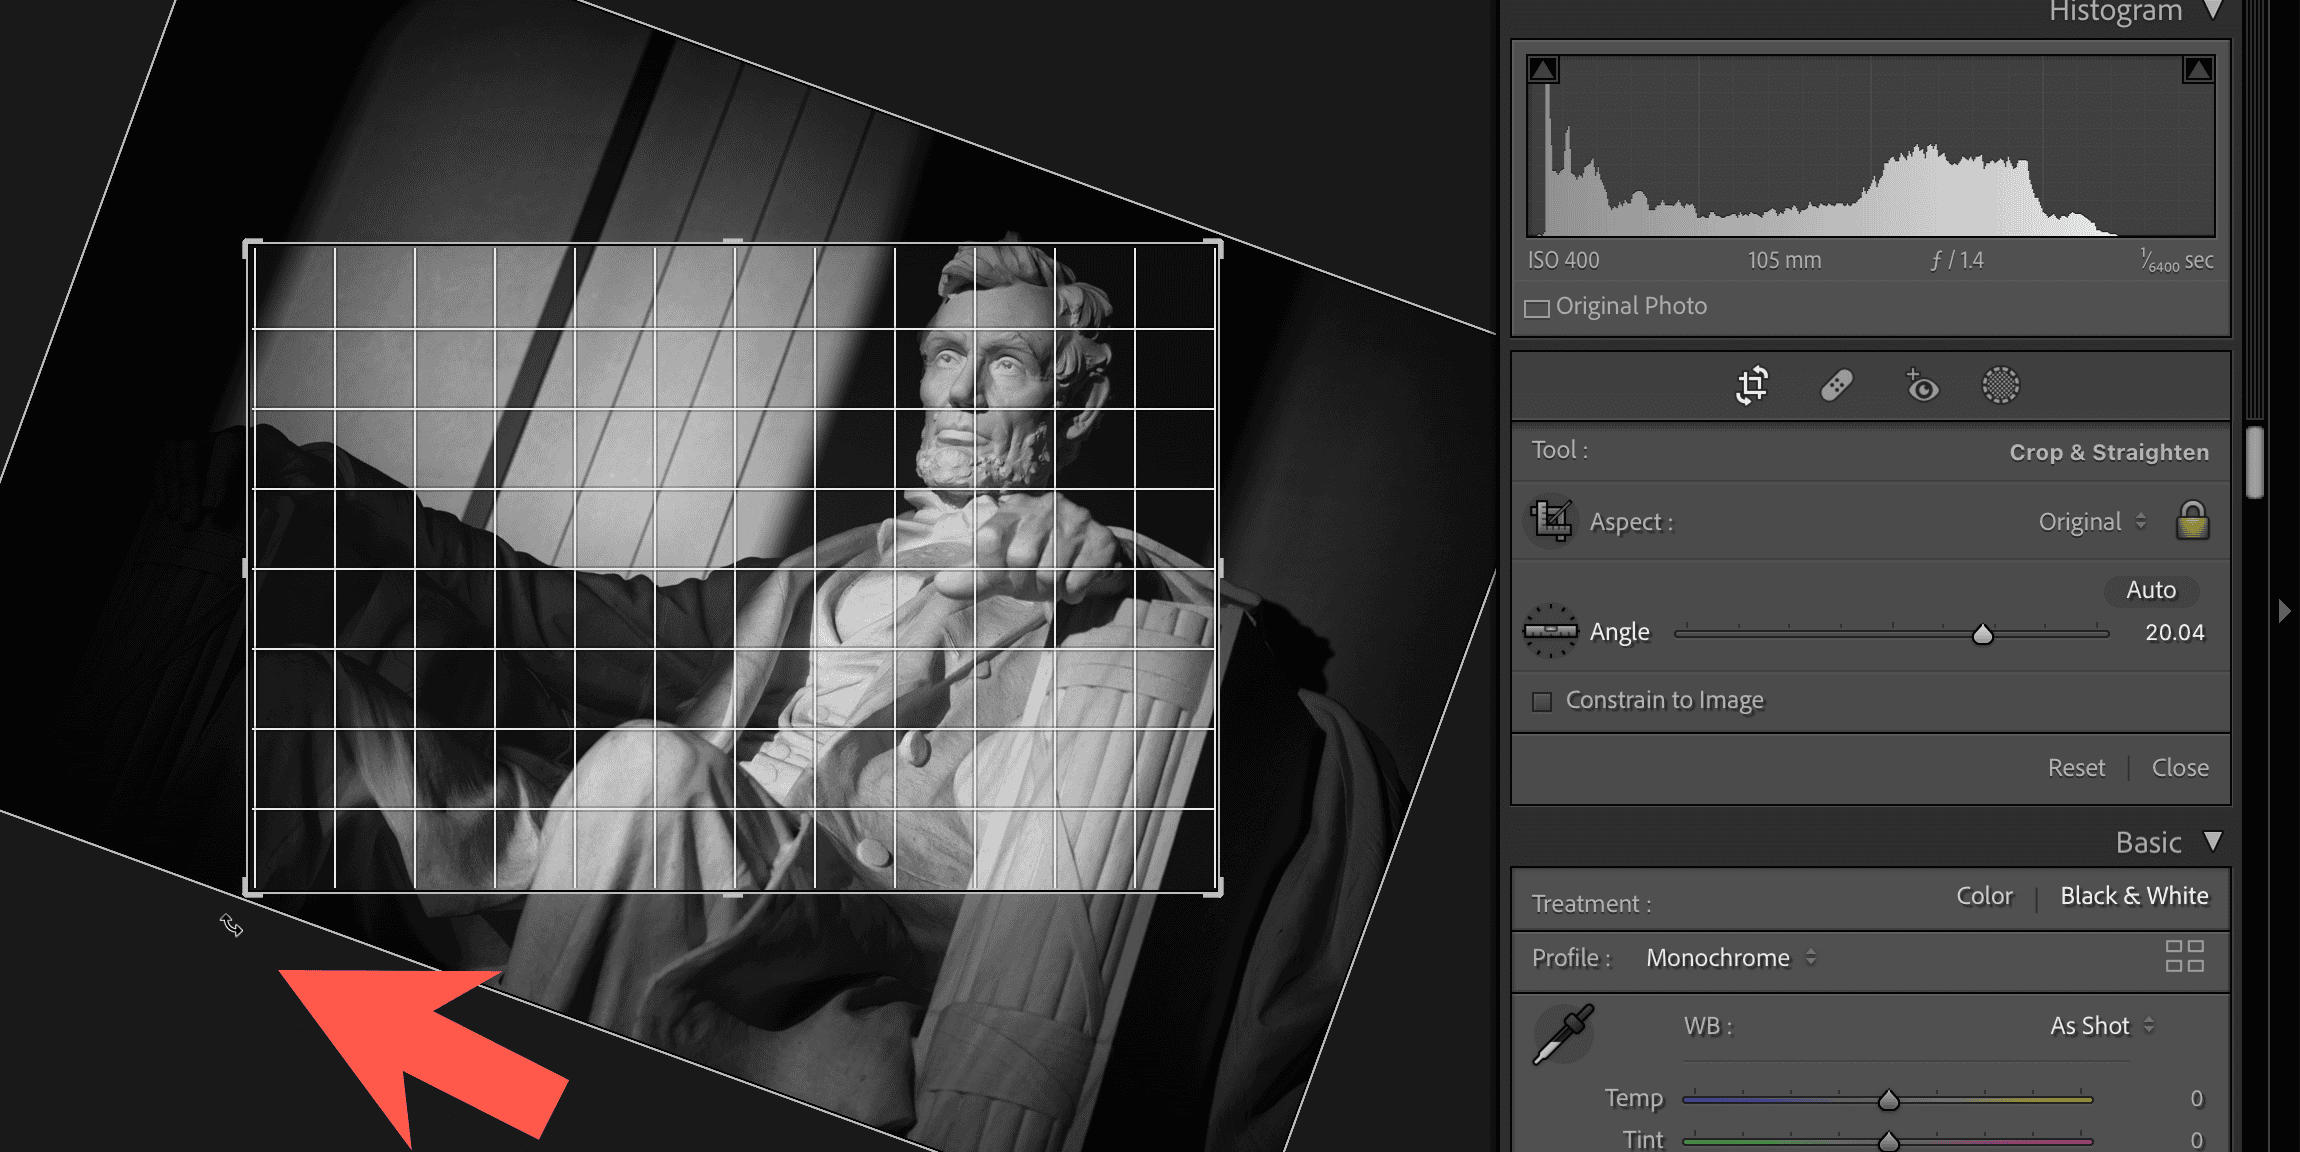This screenshot has width=2300, height=1152.
Task: Click the crop overlay top middle handle
Action: (x=733, y=242)
